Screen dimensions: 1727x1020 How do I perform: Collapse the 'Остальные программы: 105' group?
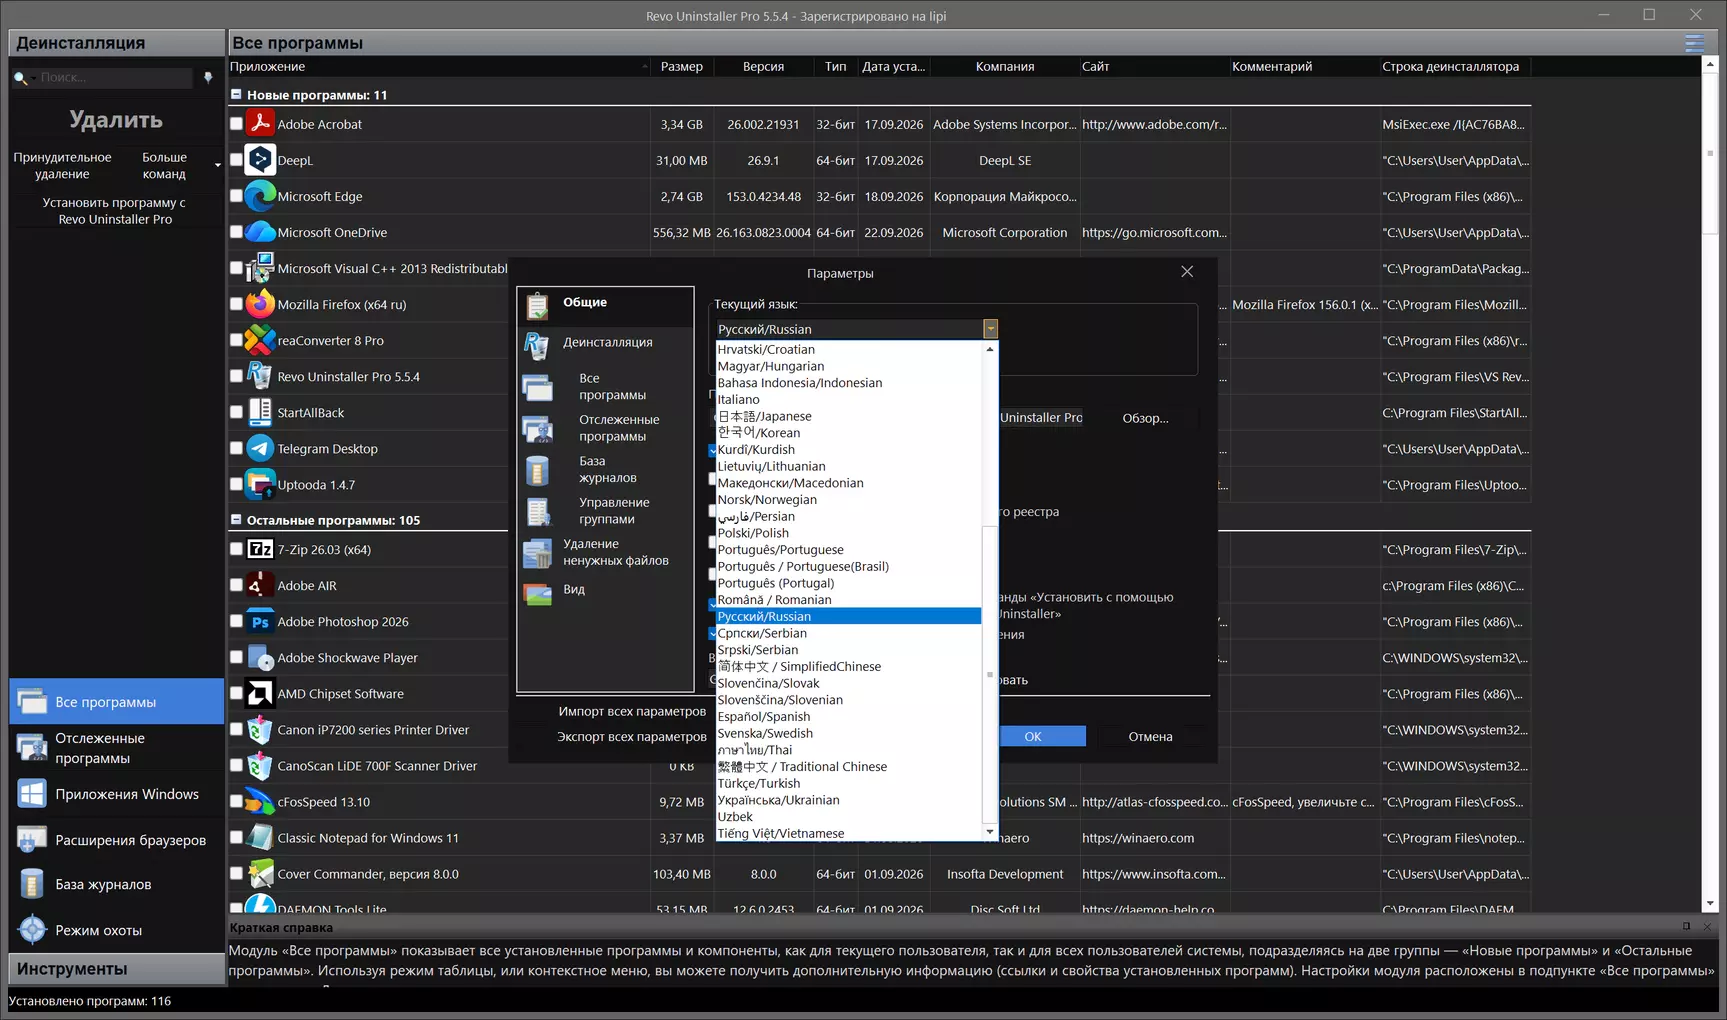click(x=236, y=520)
